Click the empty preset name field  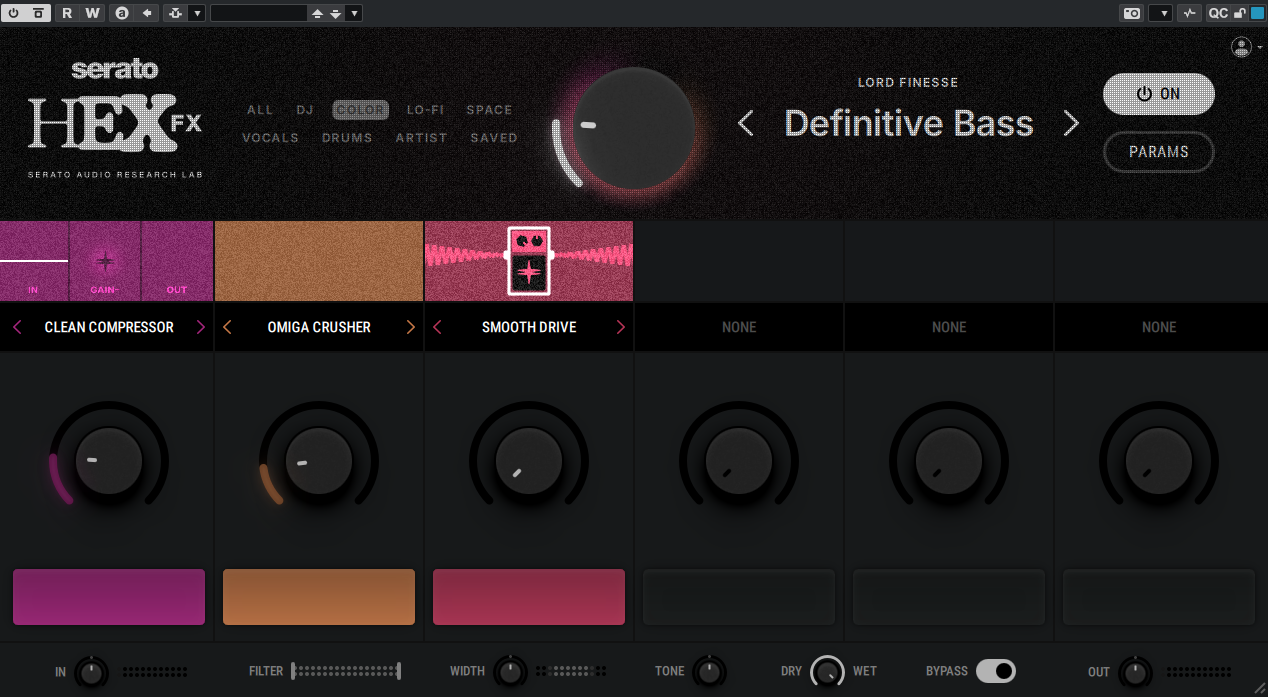coord(258,13)
